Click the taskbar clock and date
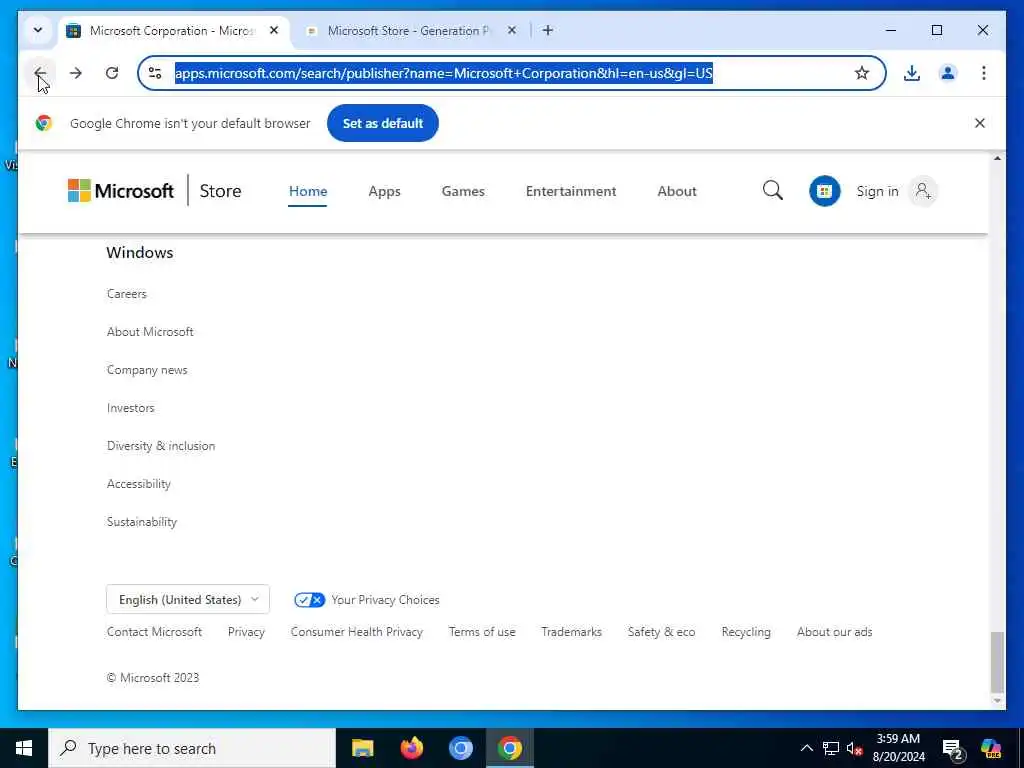The height and width of the screenshot is (768, 1024). point(899,748)
